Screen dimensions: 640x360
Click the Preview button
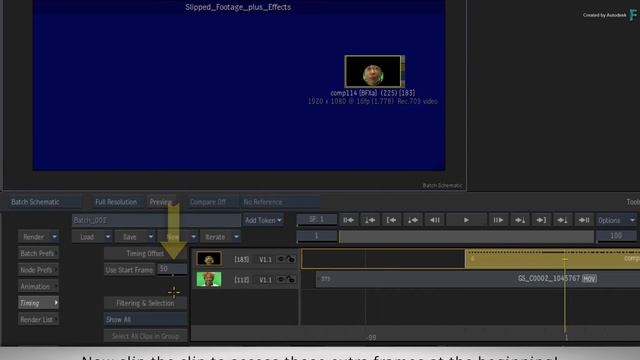[x=161, y=202]
